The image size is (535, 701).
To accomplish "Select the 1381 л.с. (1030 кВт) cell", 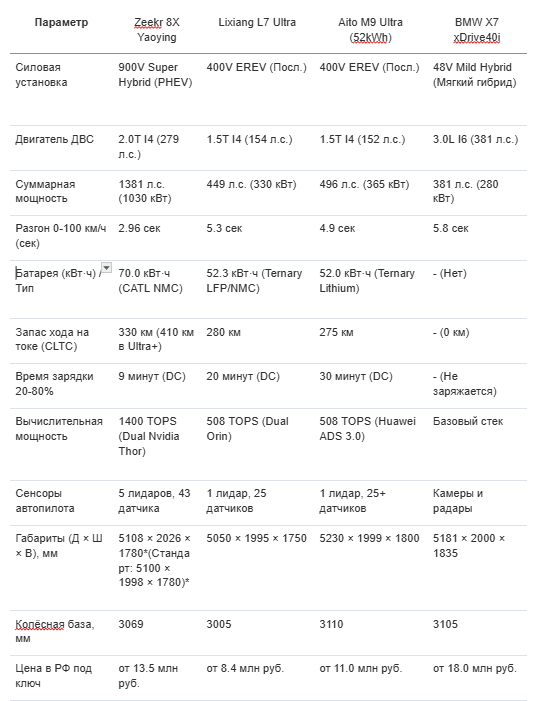I will (145, 191).
